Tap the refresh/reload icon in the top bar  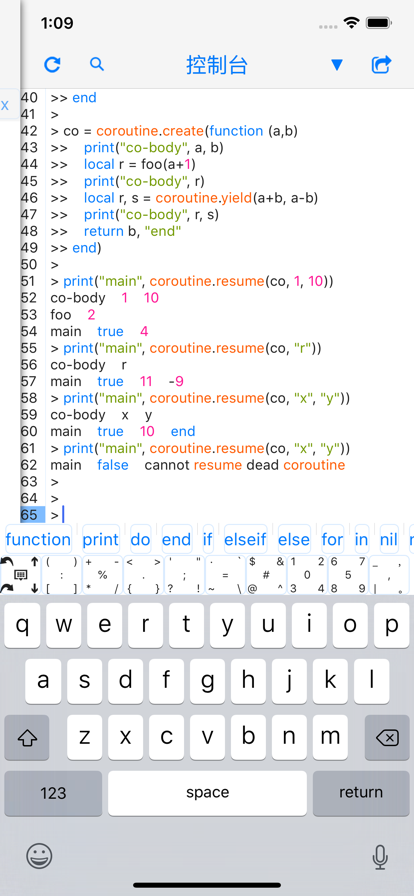pyautogui.click(x=52, y=65)
